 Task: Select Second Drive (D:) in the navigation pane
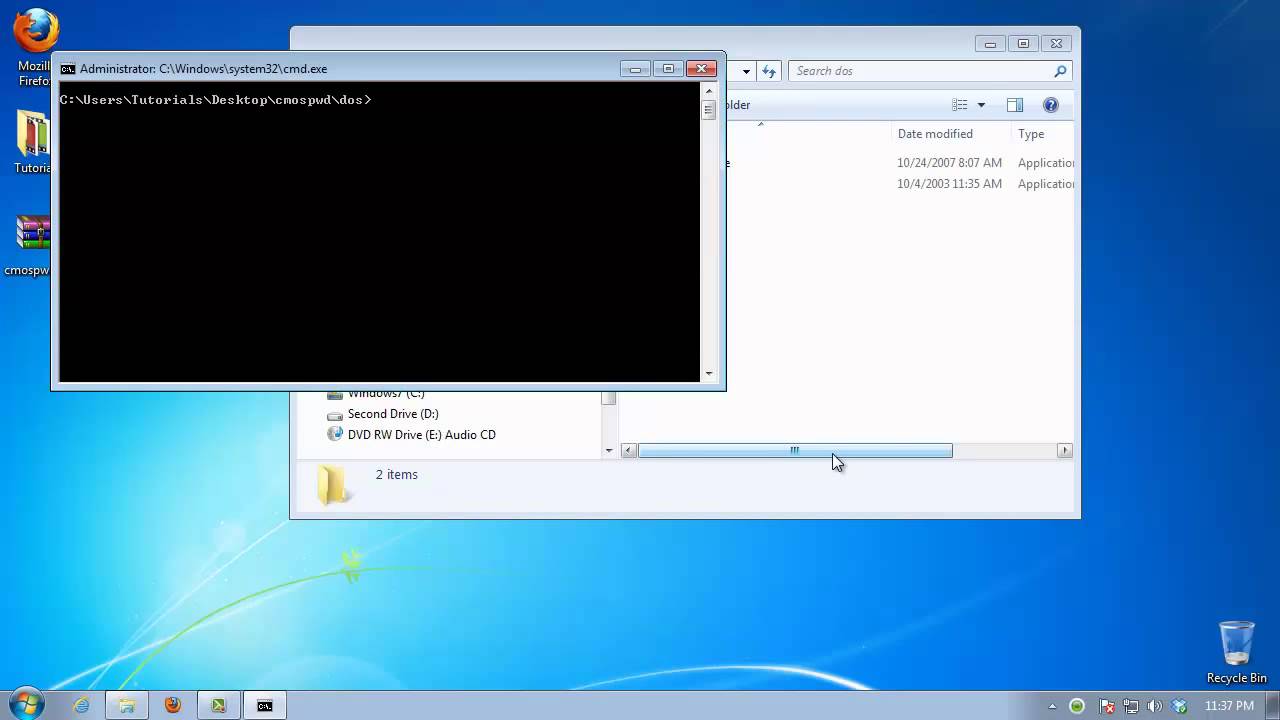click(393, 414)
